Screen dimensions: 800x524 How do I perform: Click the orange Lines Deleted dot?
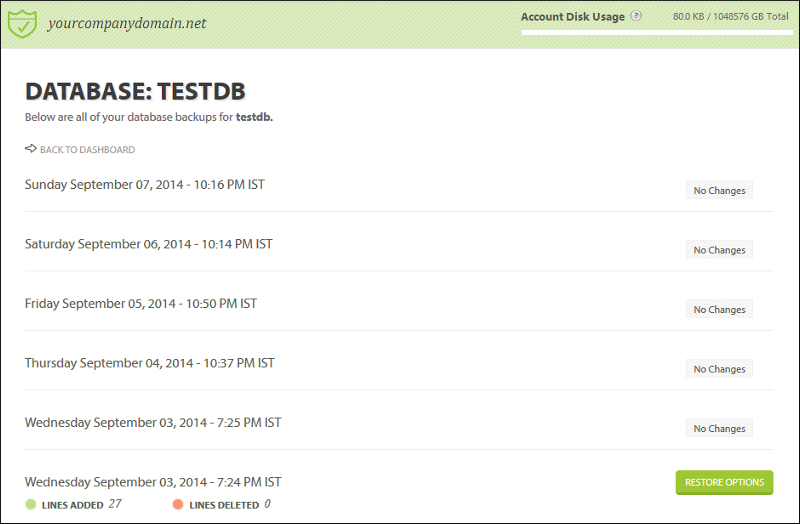(x=178, y=505)
